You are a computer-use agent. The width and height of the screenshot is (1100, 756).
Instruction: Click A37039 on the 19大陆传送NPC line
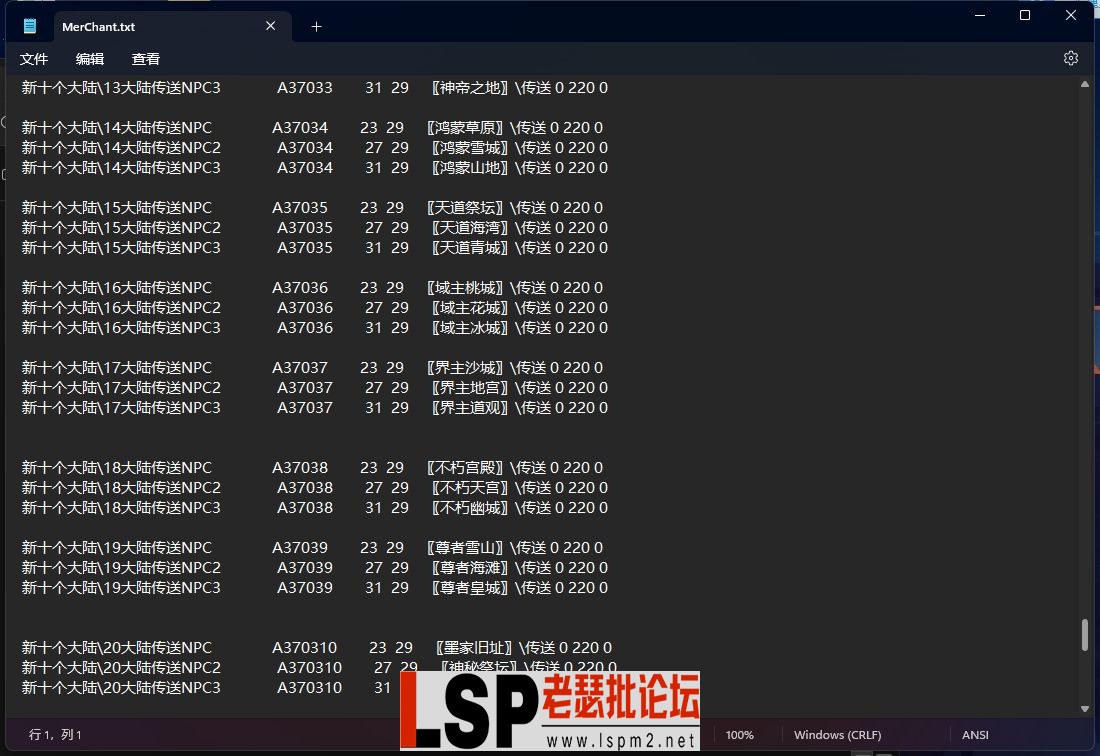pos(300,548)
